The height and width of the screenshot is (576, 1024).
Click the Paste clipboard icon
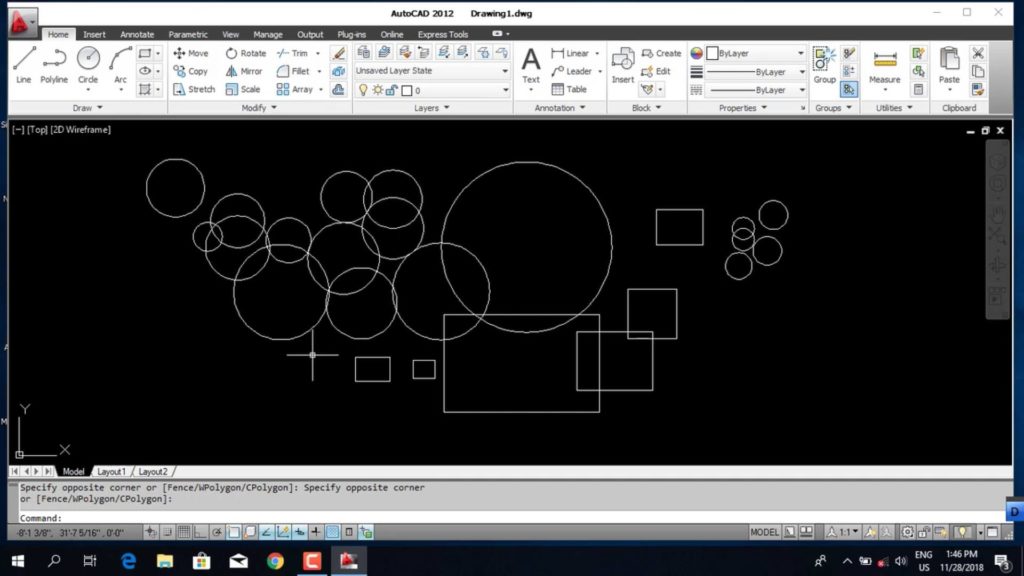pos(949,65)
